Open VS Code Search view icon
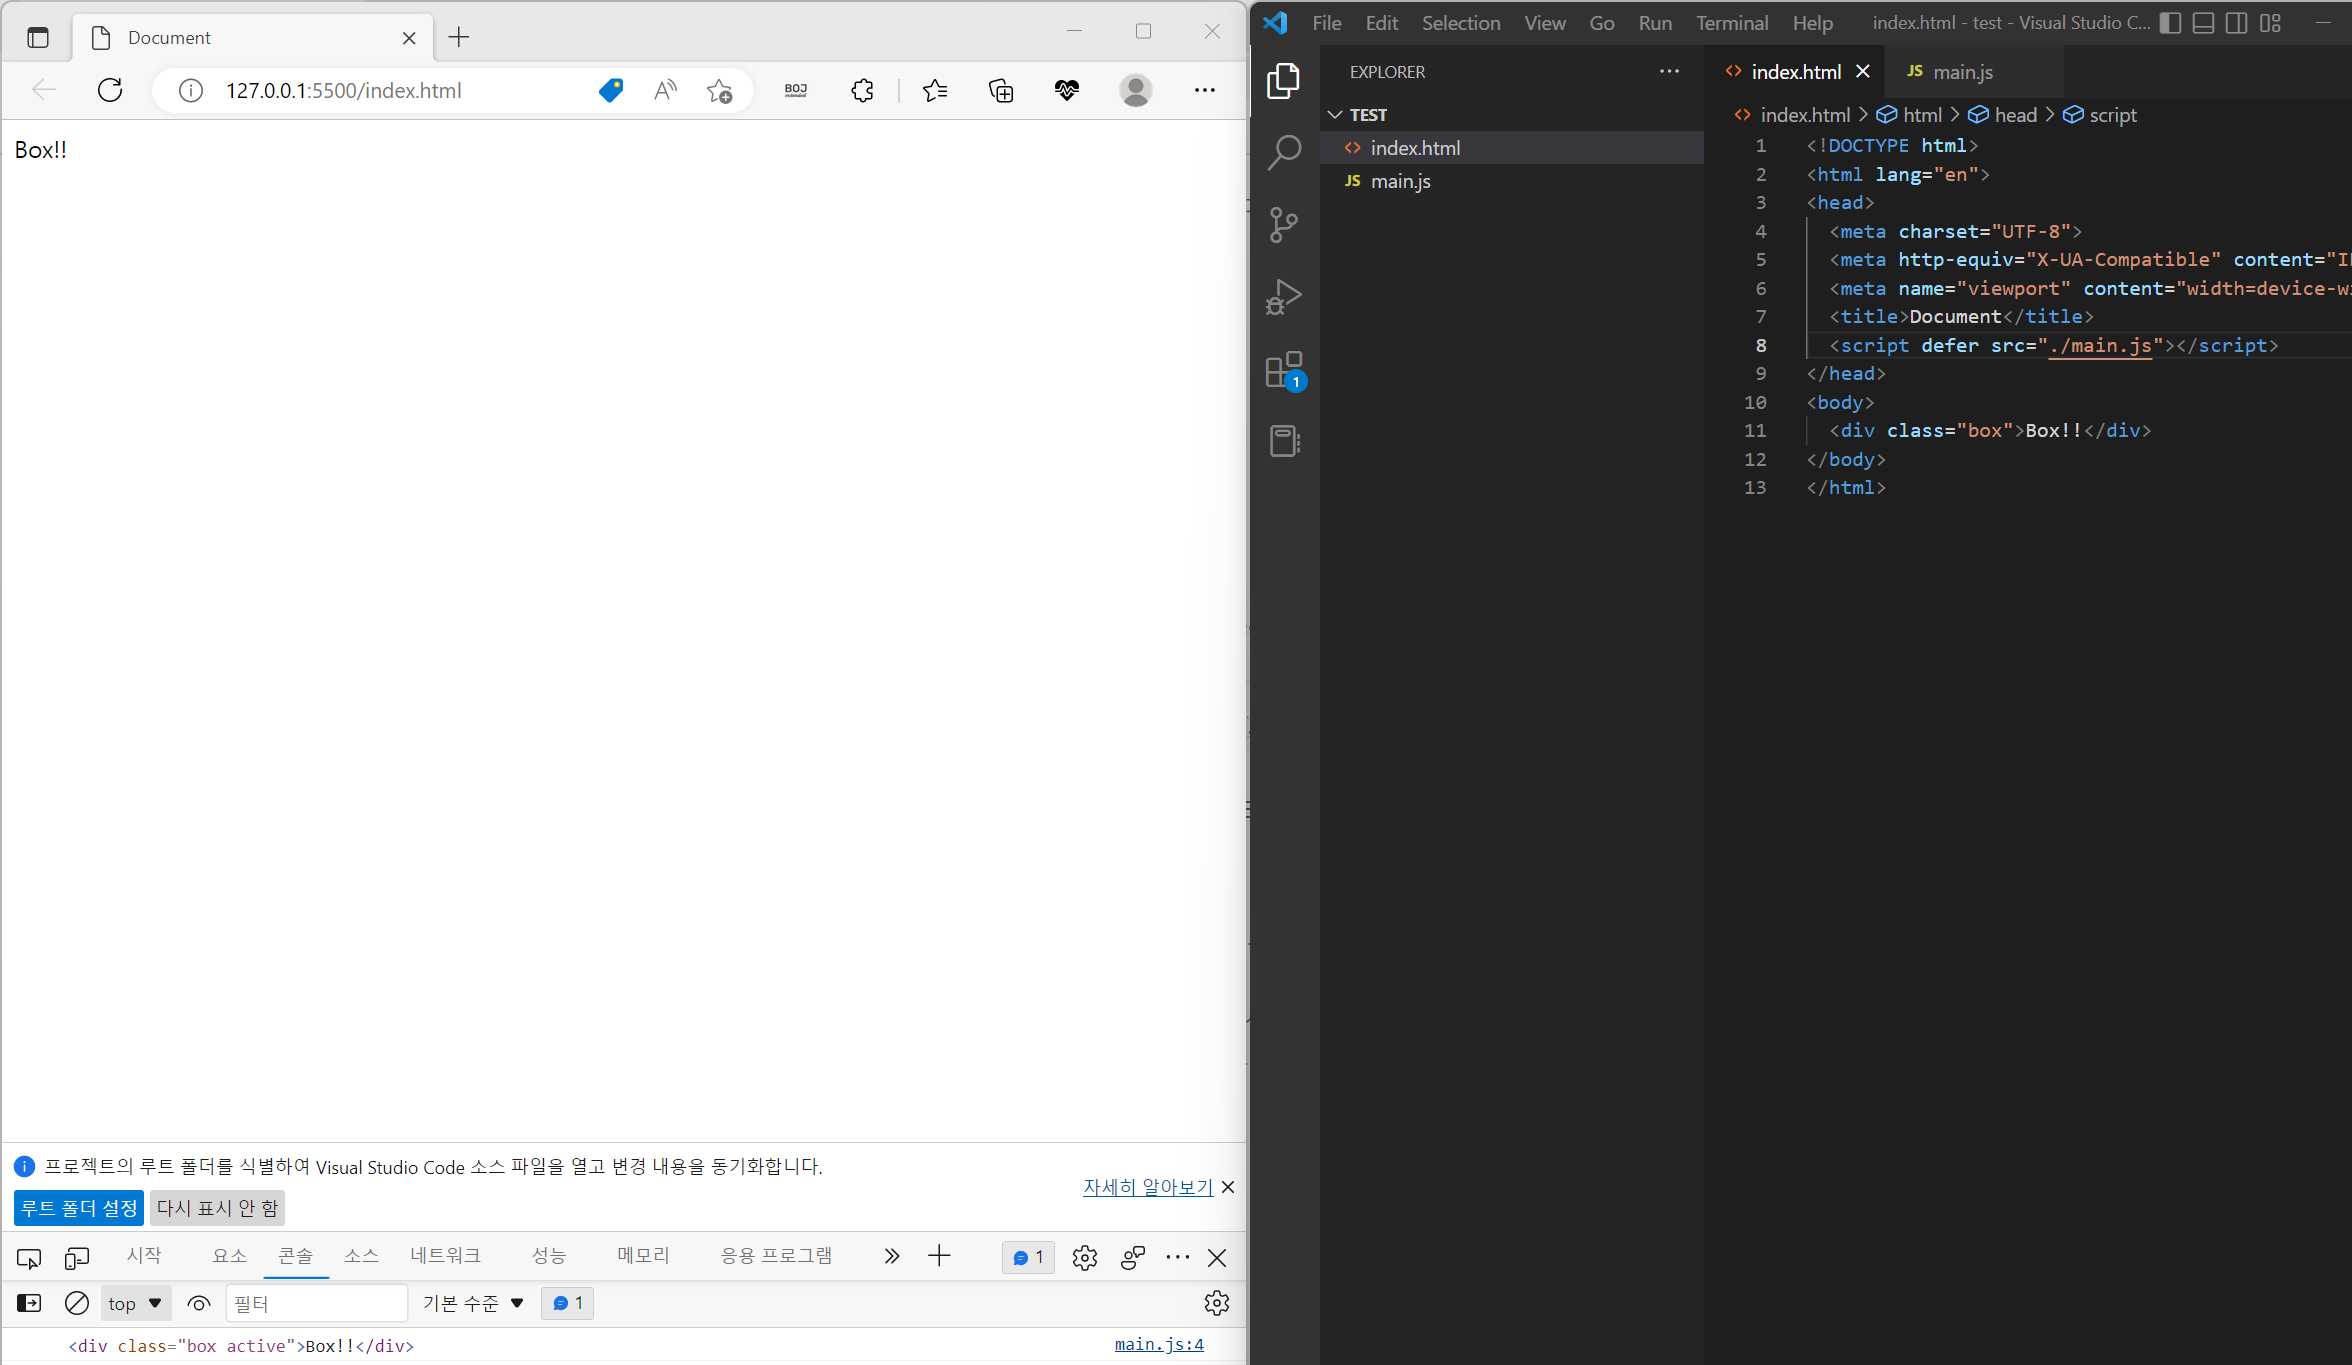 pos(1284,152)
